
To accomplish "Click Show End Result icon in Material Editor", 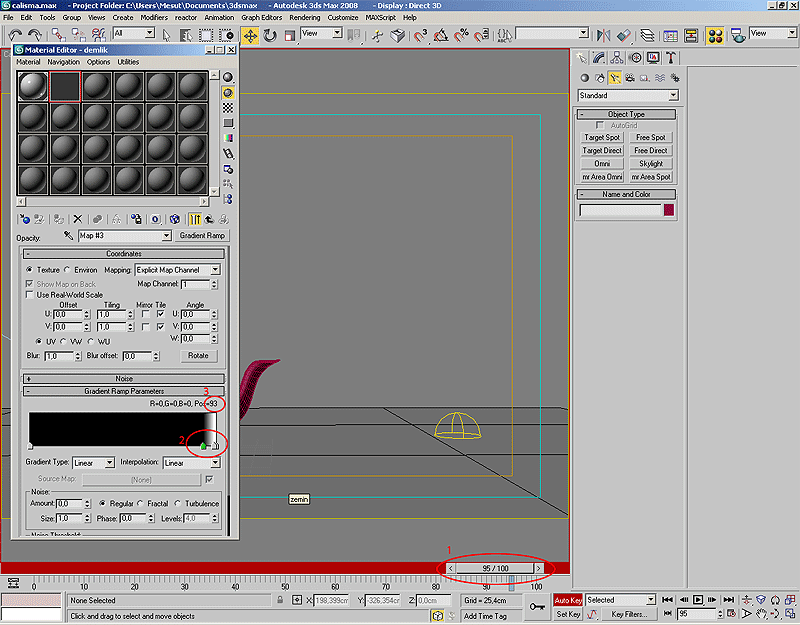I will (x=196, y=219).
